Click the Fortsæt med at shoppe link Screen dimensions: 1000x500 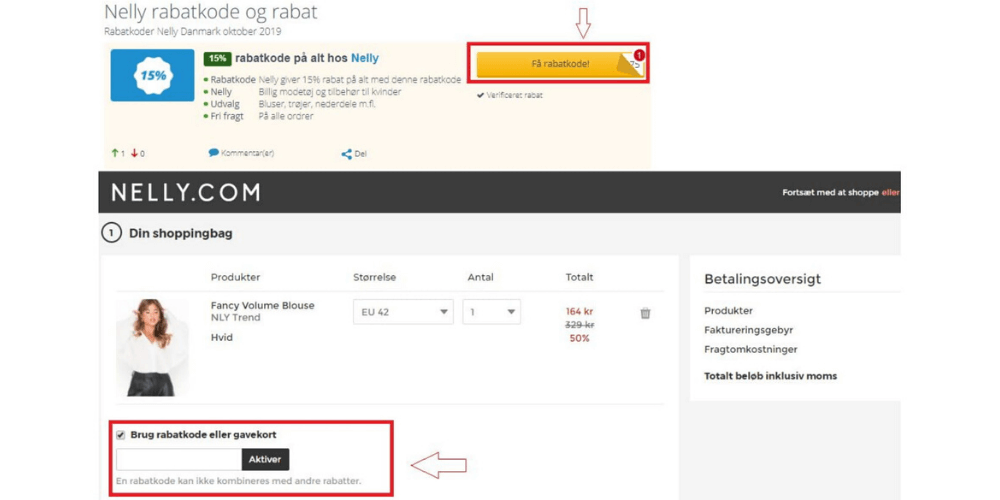coord(829,192)
